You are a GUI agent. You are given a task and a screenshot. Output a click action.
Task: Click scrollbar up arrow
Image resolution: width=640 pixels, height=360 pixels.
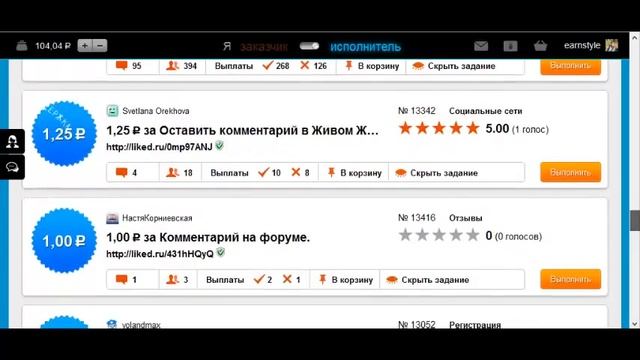[x=635, y=38]
